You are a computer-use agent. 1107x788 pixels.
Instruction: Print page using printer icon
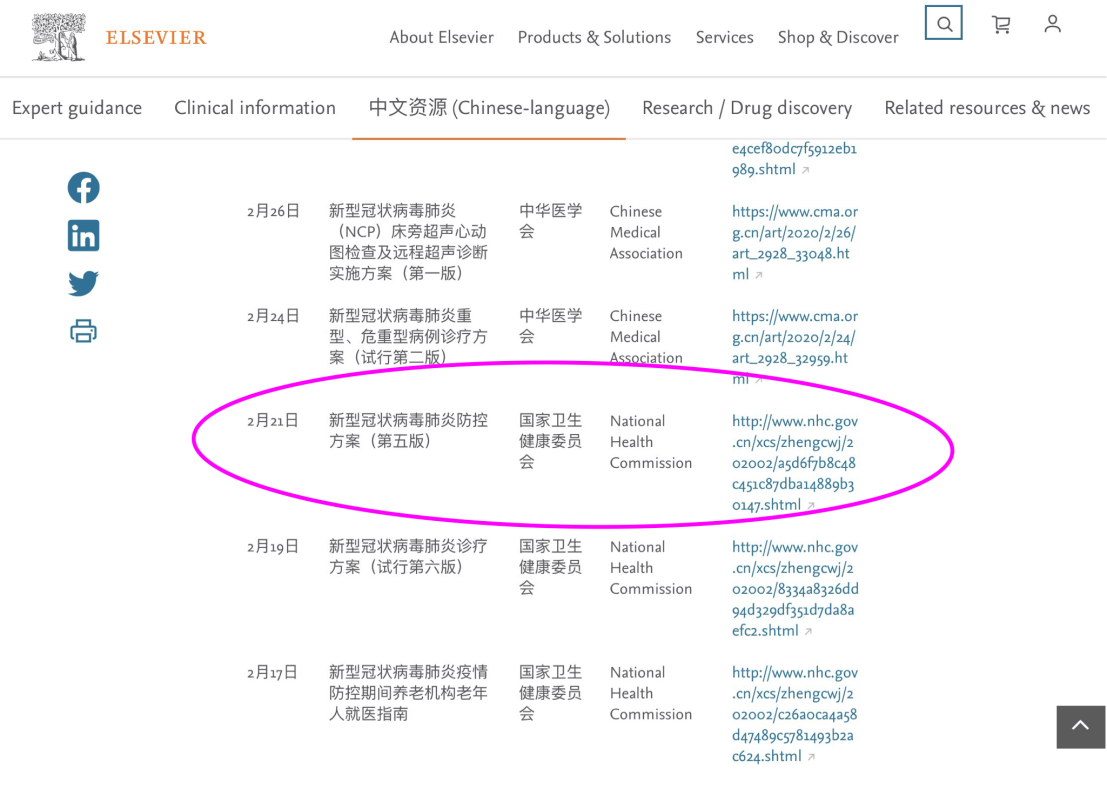pos(84,331)
